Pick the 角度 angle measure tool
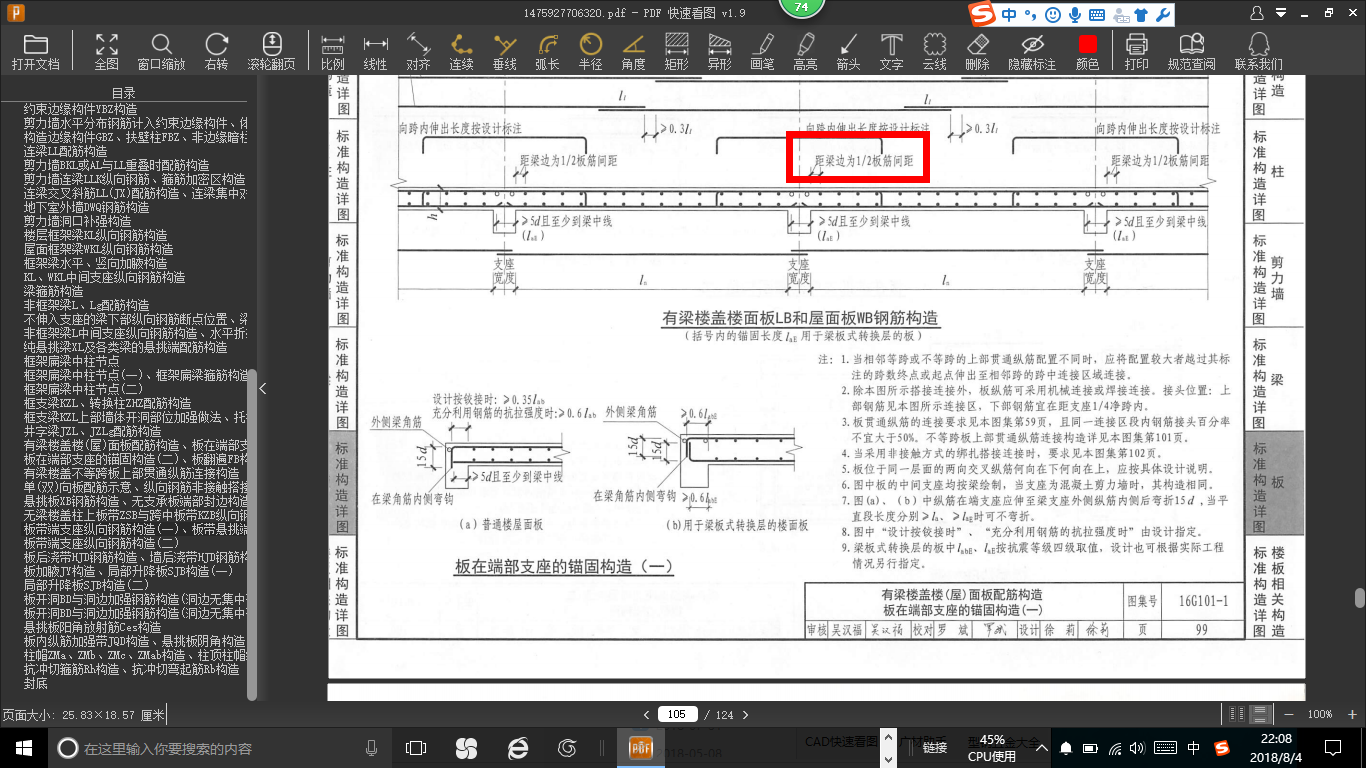Image resolution: width=1366 pixels, height=768 pixels. click(633, 51)
